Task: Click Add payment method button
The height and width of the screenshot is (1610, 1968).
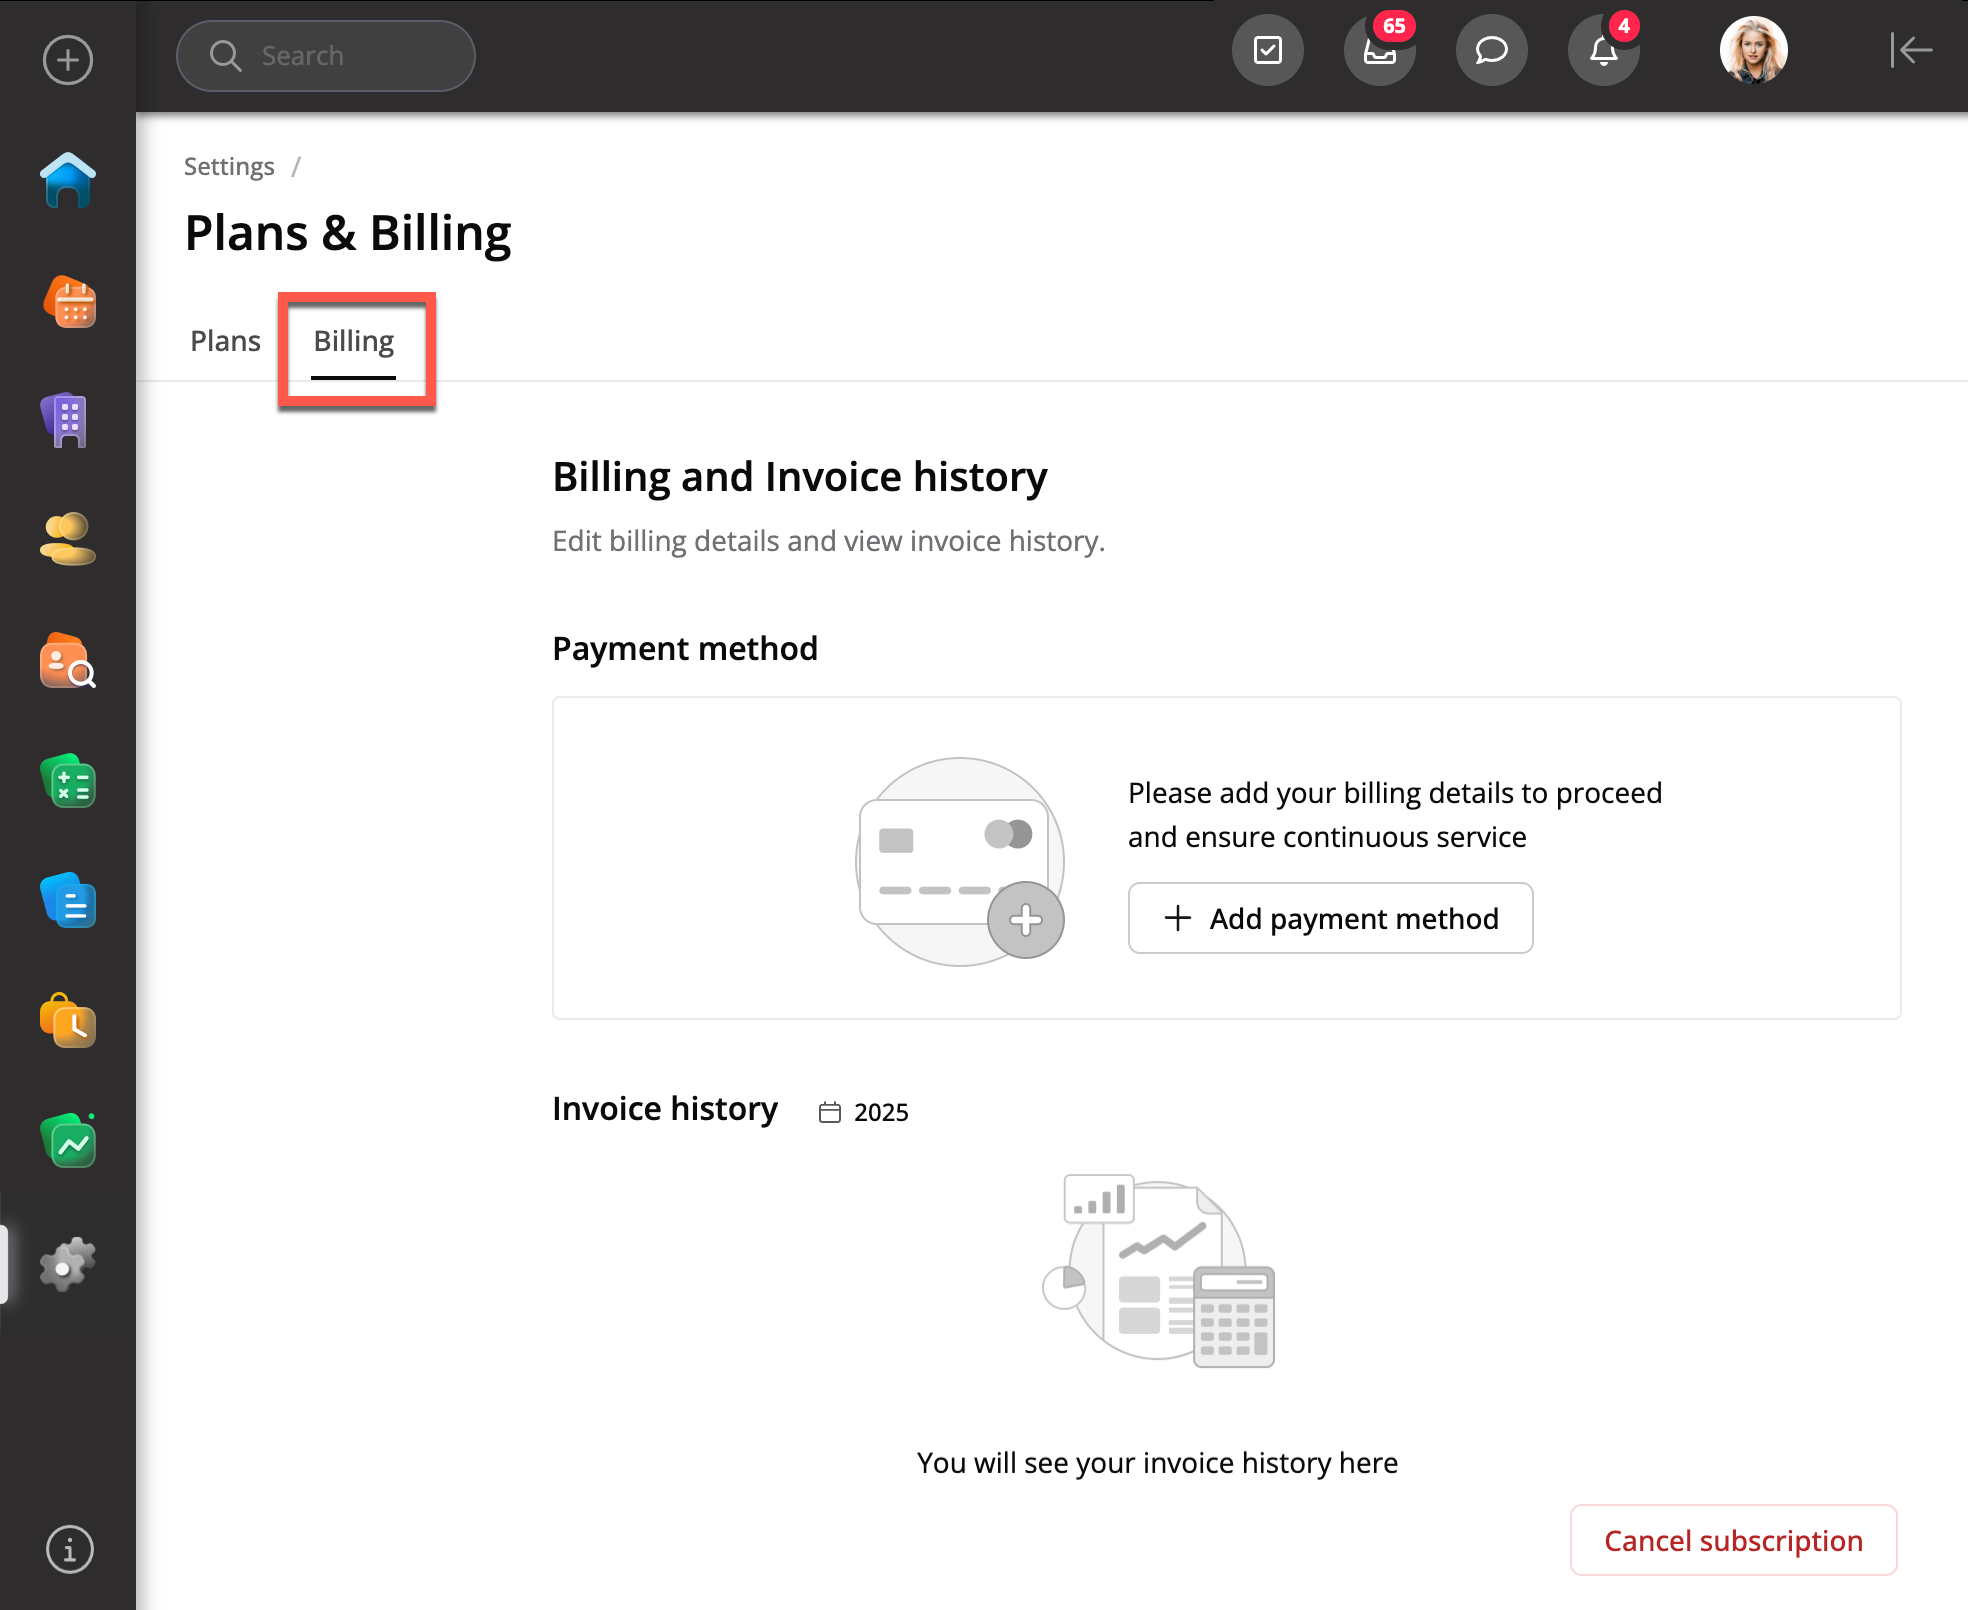Action: (x=1330, y=918)
